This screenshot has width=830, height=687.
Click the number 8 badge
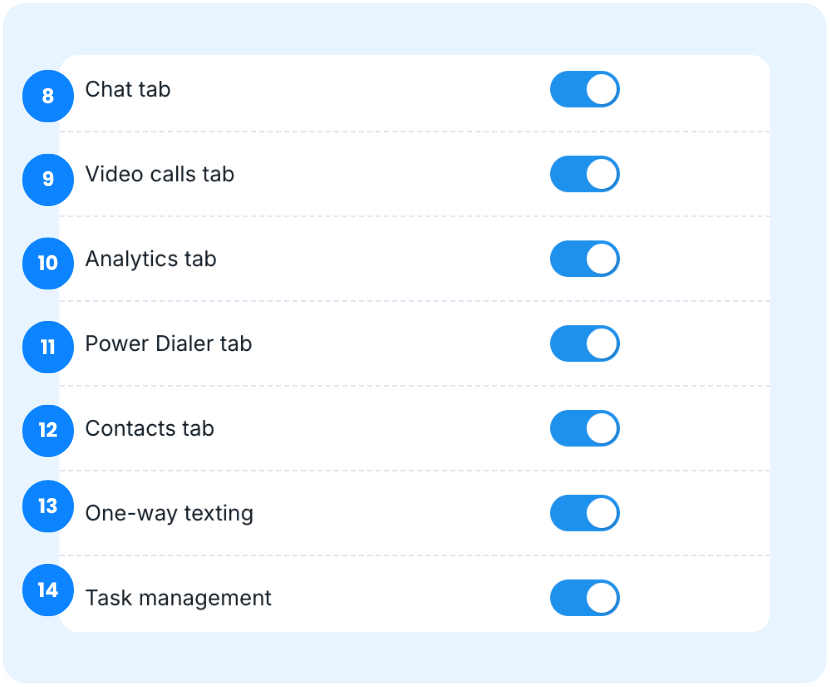point(48,97)
